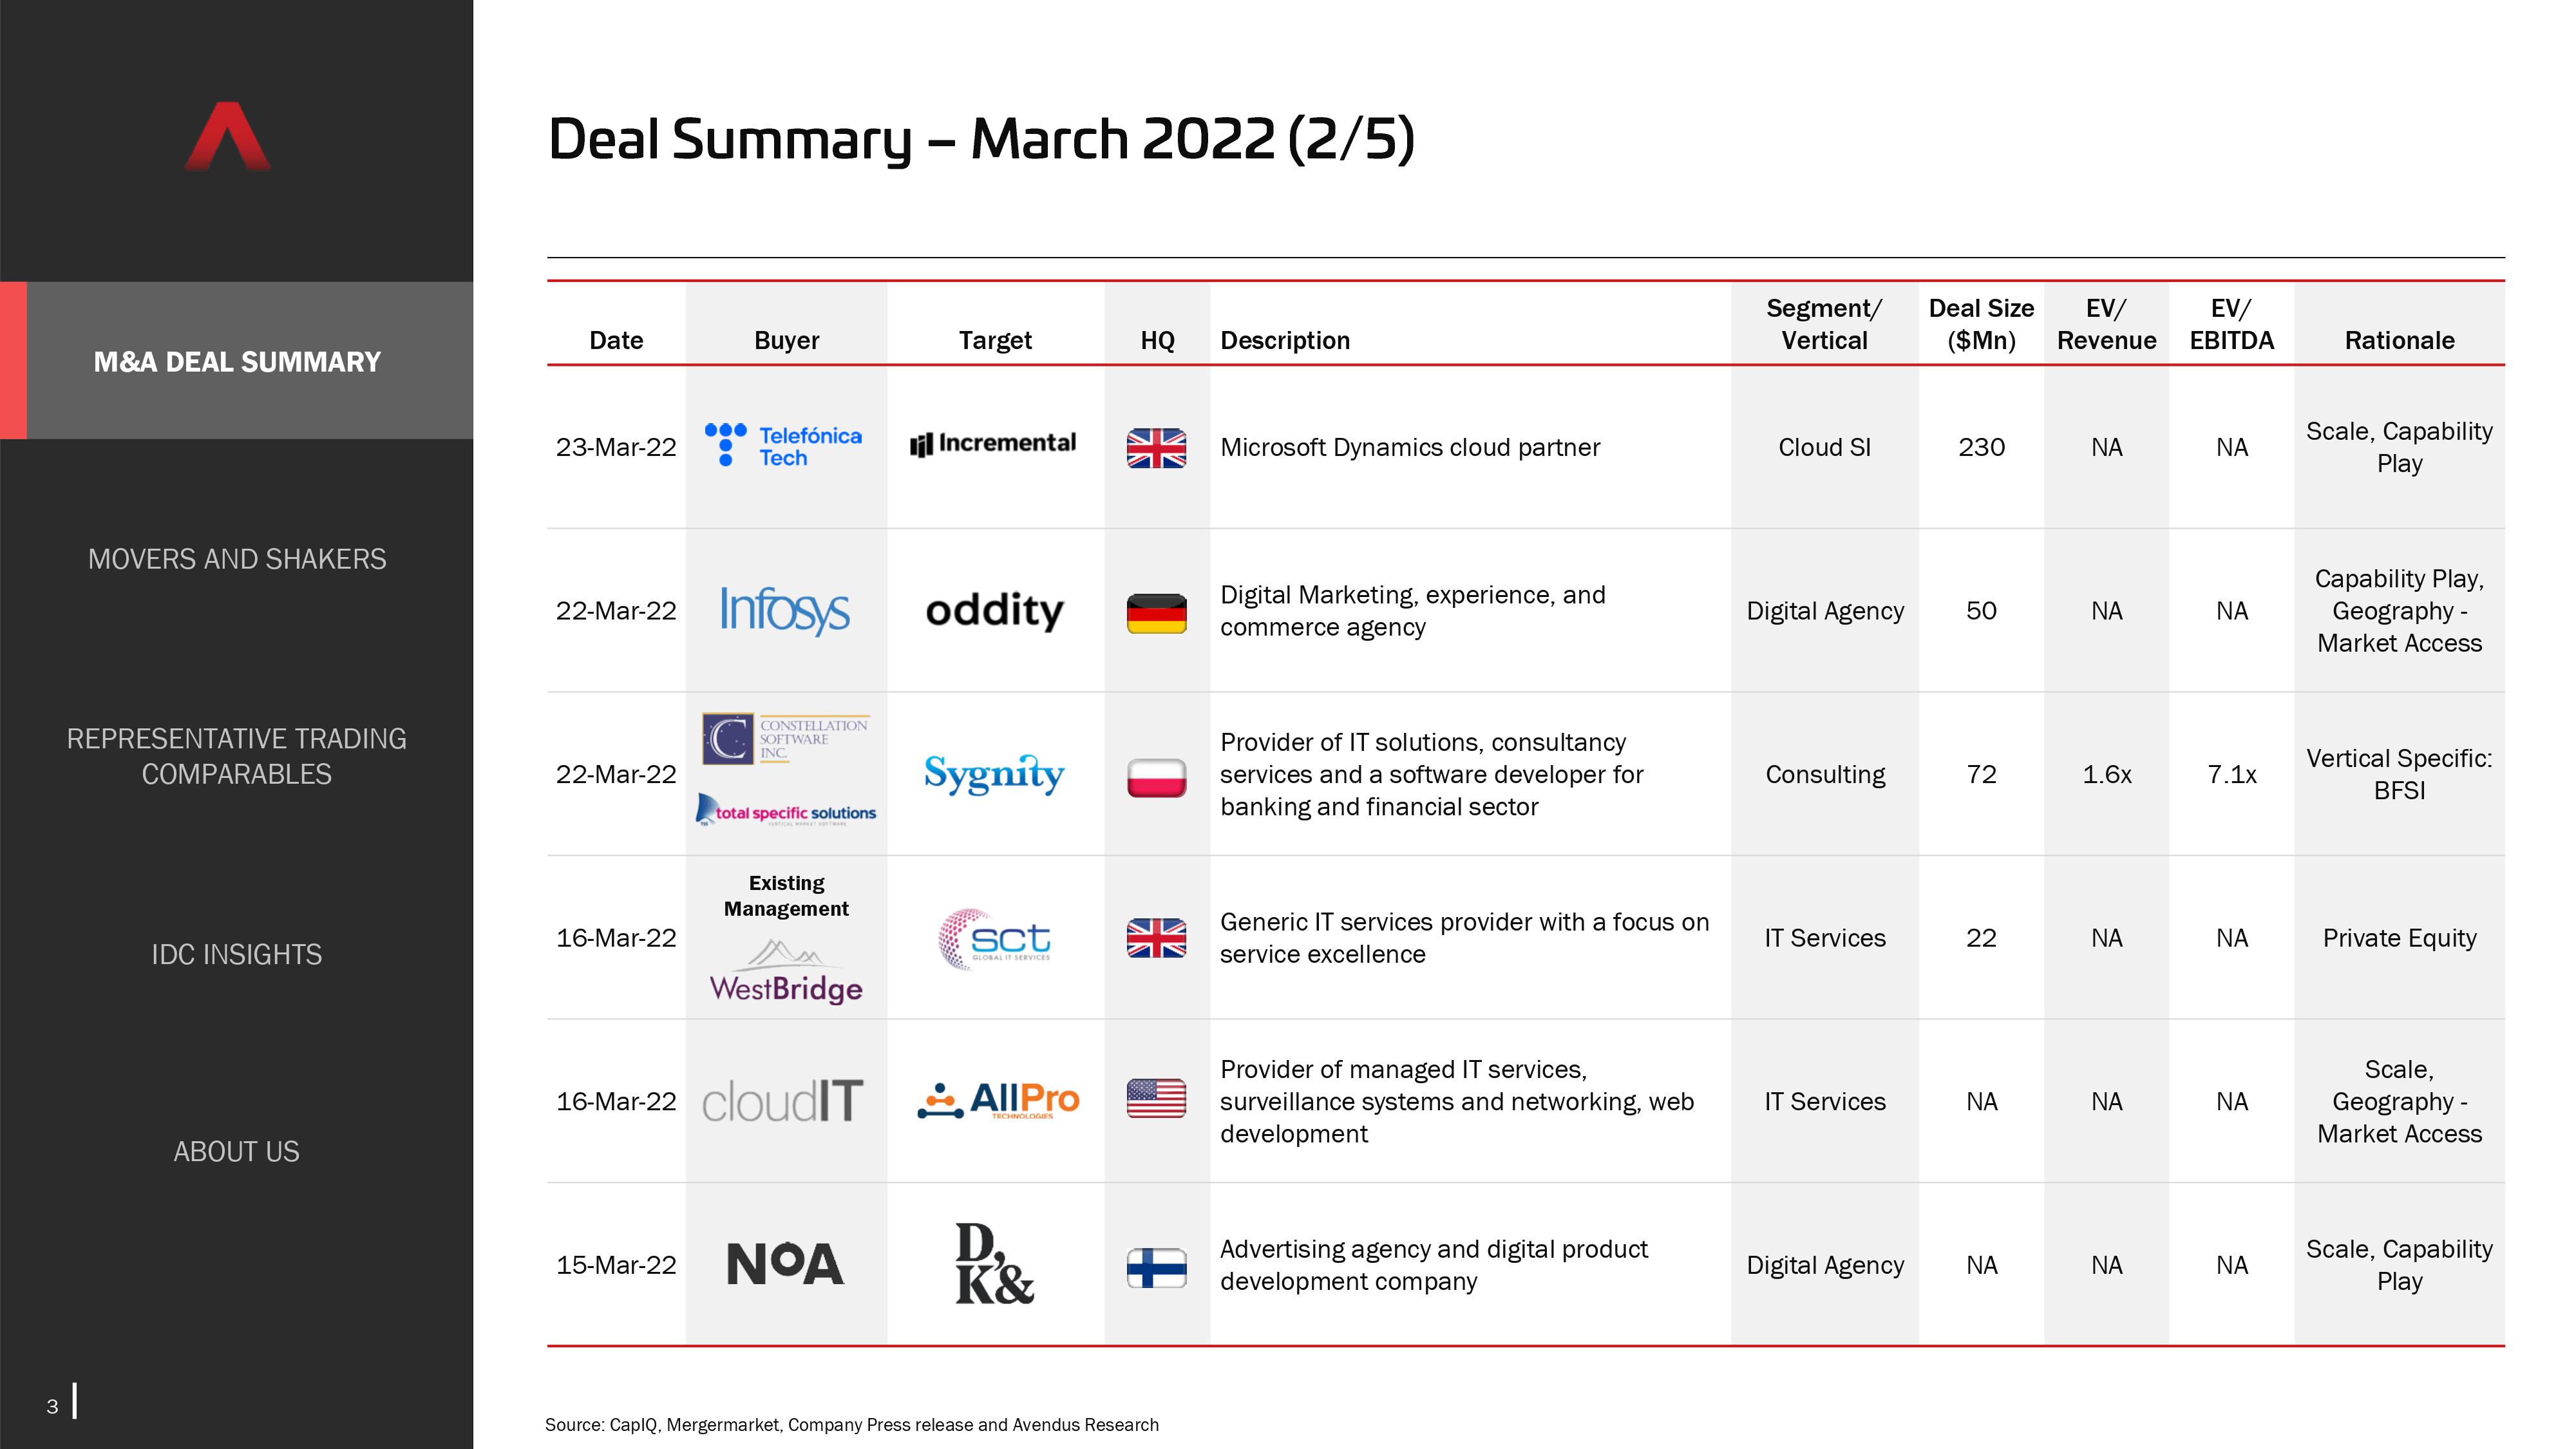Click the United States flag icon

1156,1099
